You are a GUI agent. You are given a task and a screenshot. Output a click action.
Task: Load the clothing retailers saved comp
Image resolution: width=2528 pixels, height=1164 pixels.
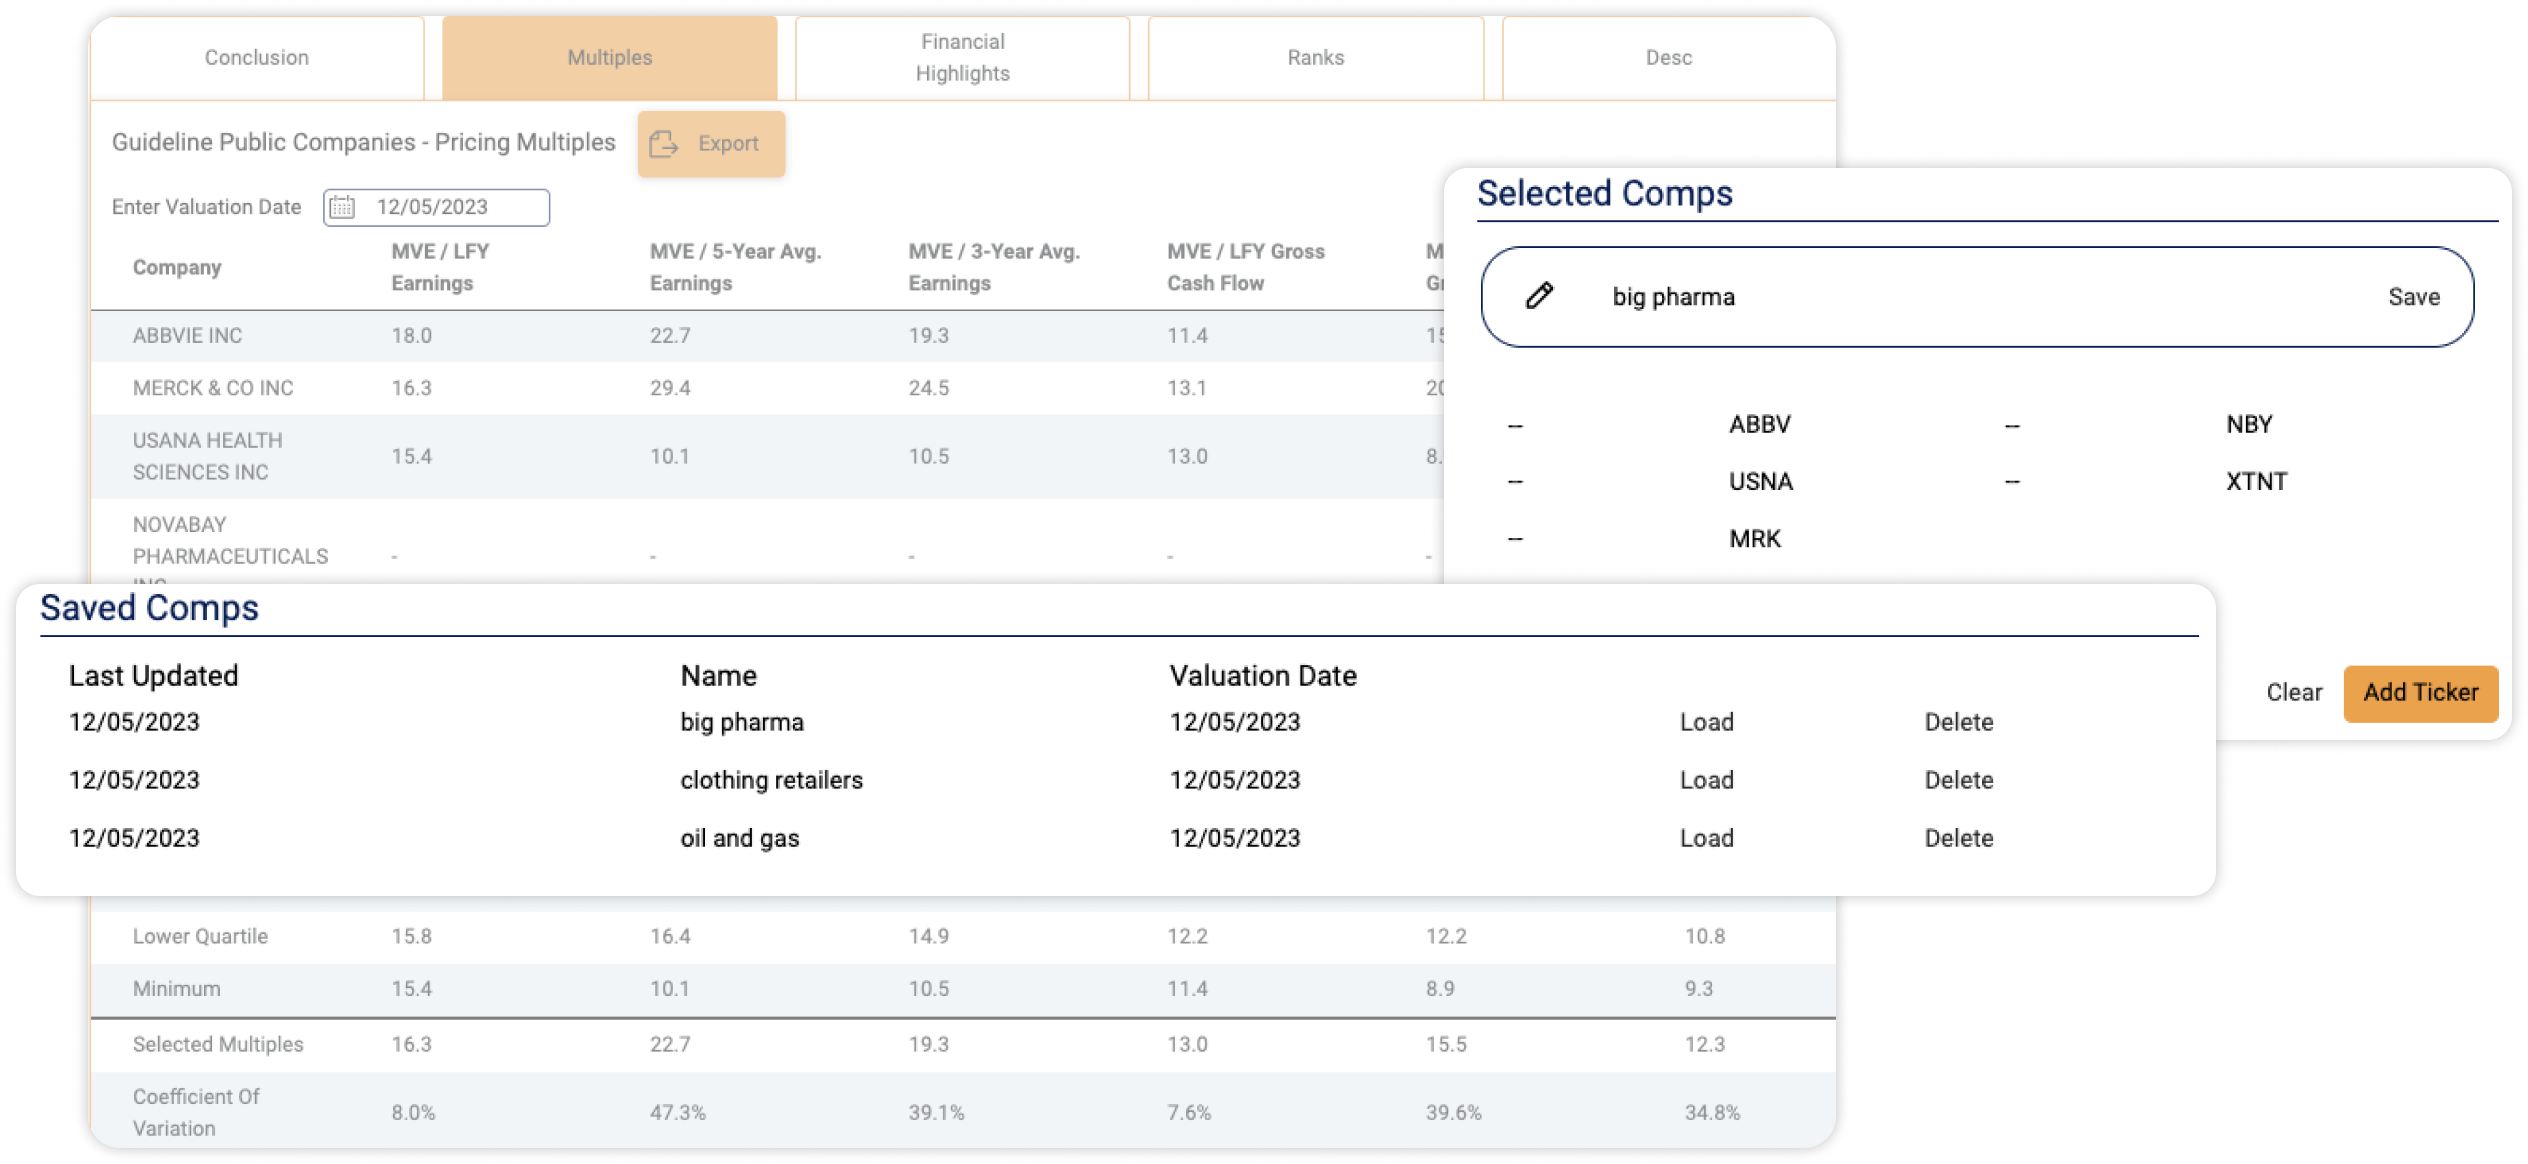pyautogui.click(x=1706, y=780)
